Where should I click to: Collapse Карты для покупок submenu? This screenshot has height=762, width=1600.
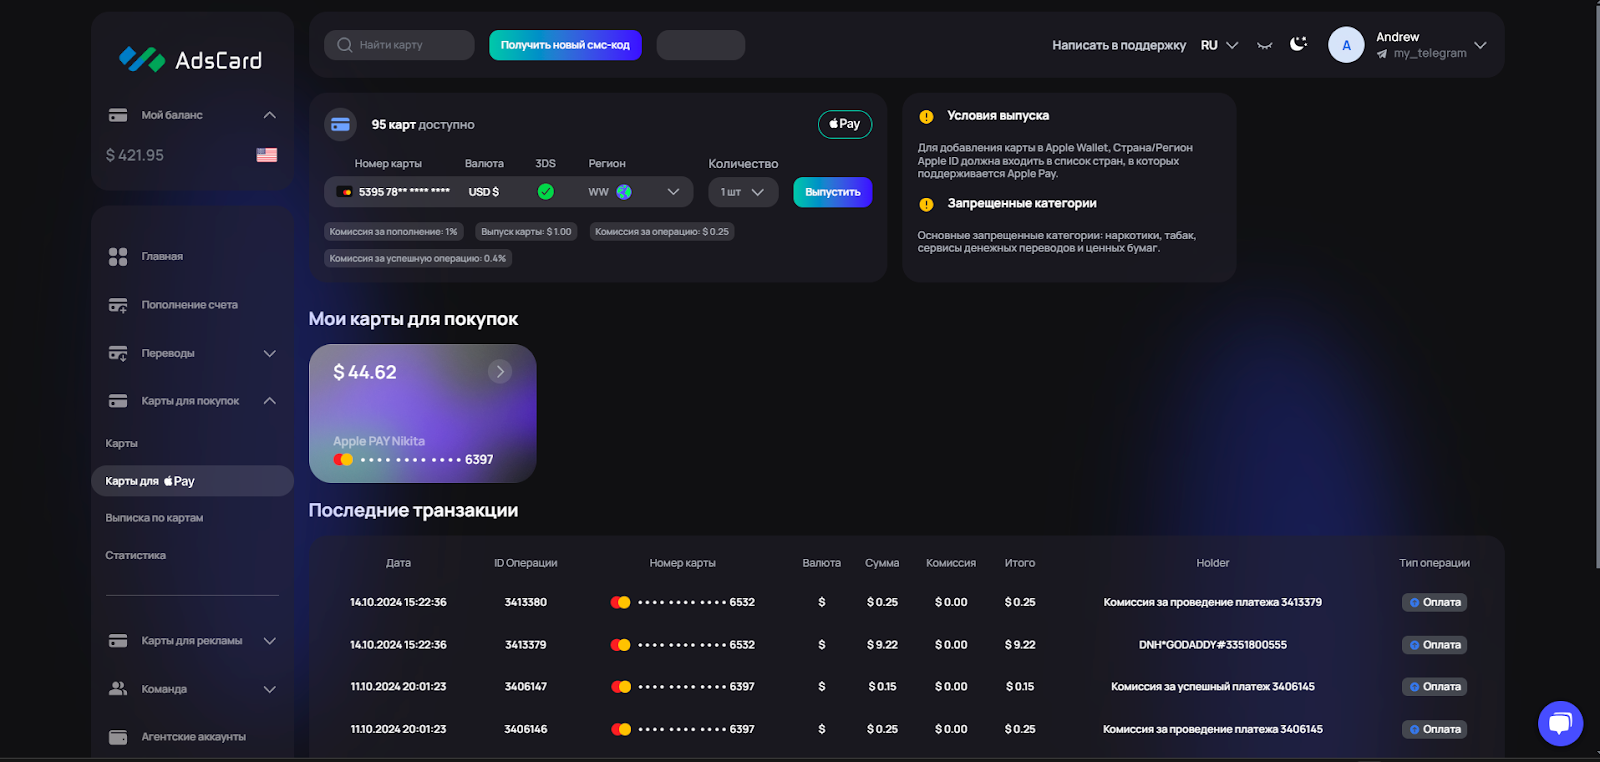[x=269, y=401]
